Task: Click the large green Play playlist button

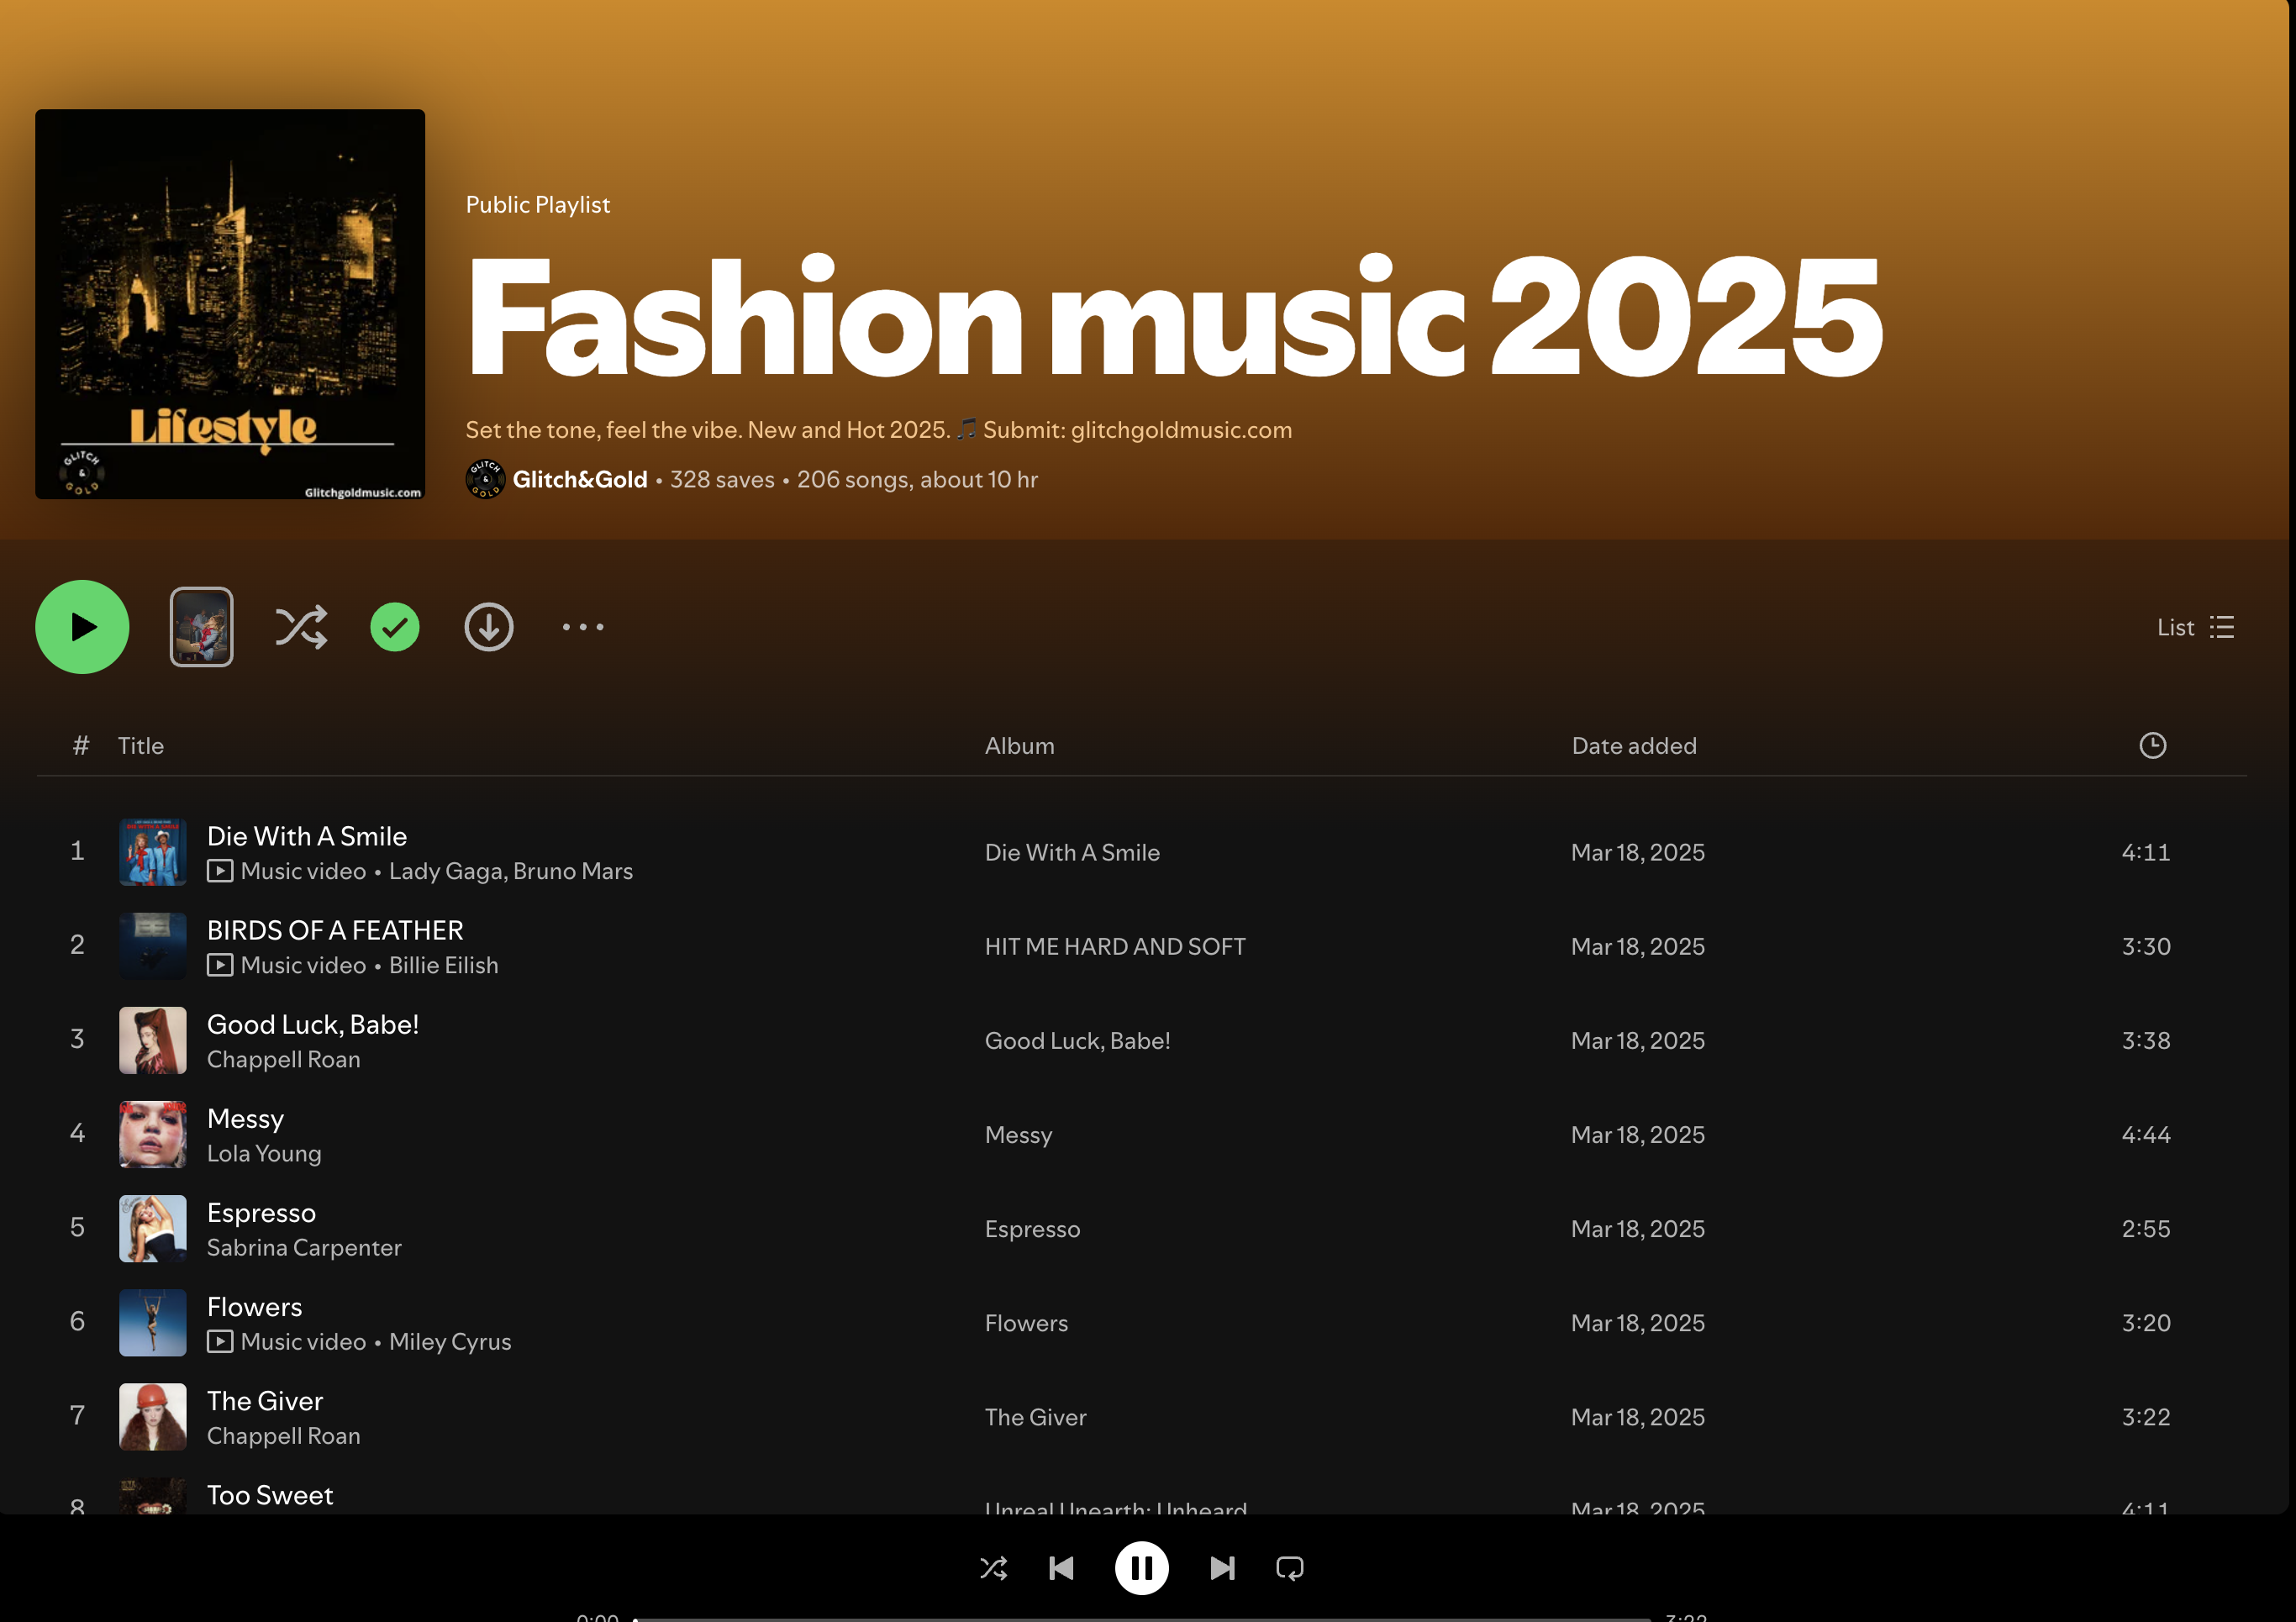Action: 82,627
